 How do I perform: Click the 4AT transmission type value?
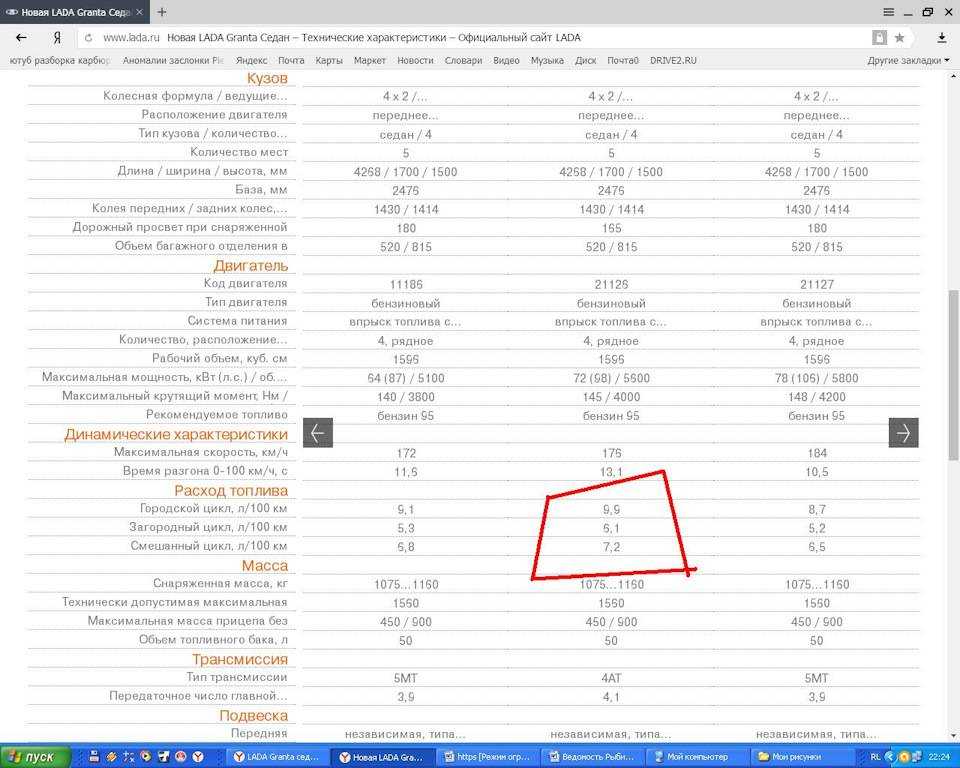tap(611, 678)
